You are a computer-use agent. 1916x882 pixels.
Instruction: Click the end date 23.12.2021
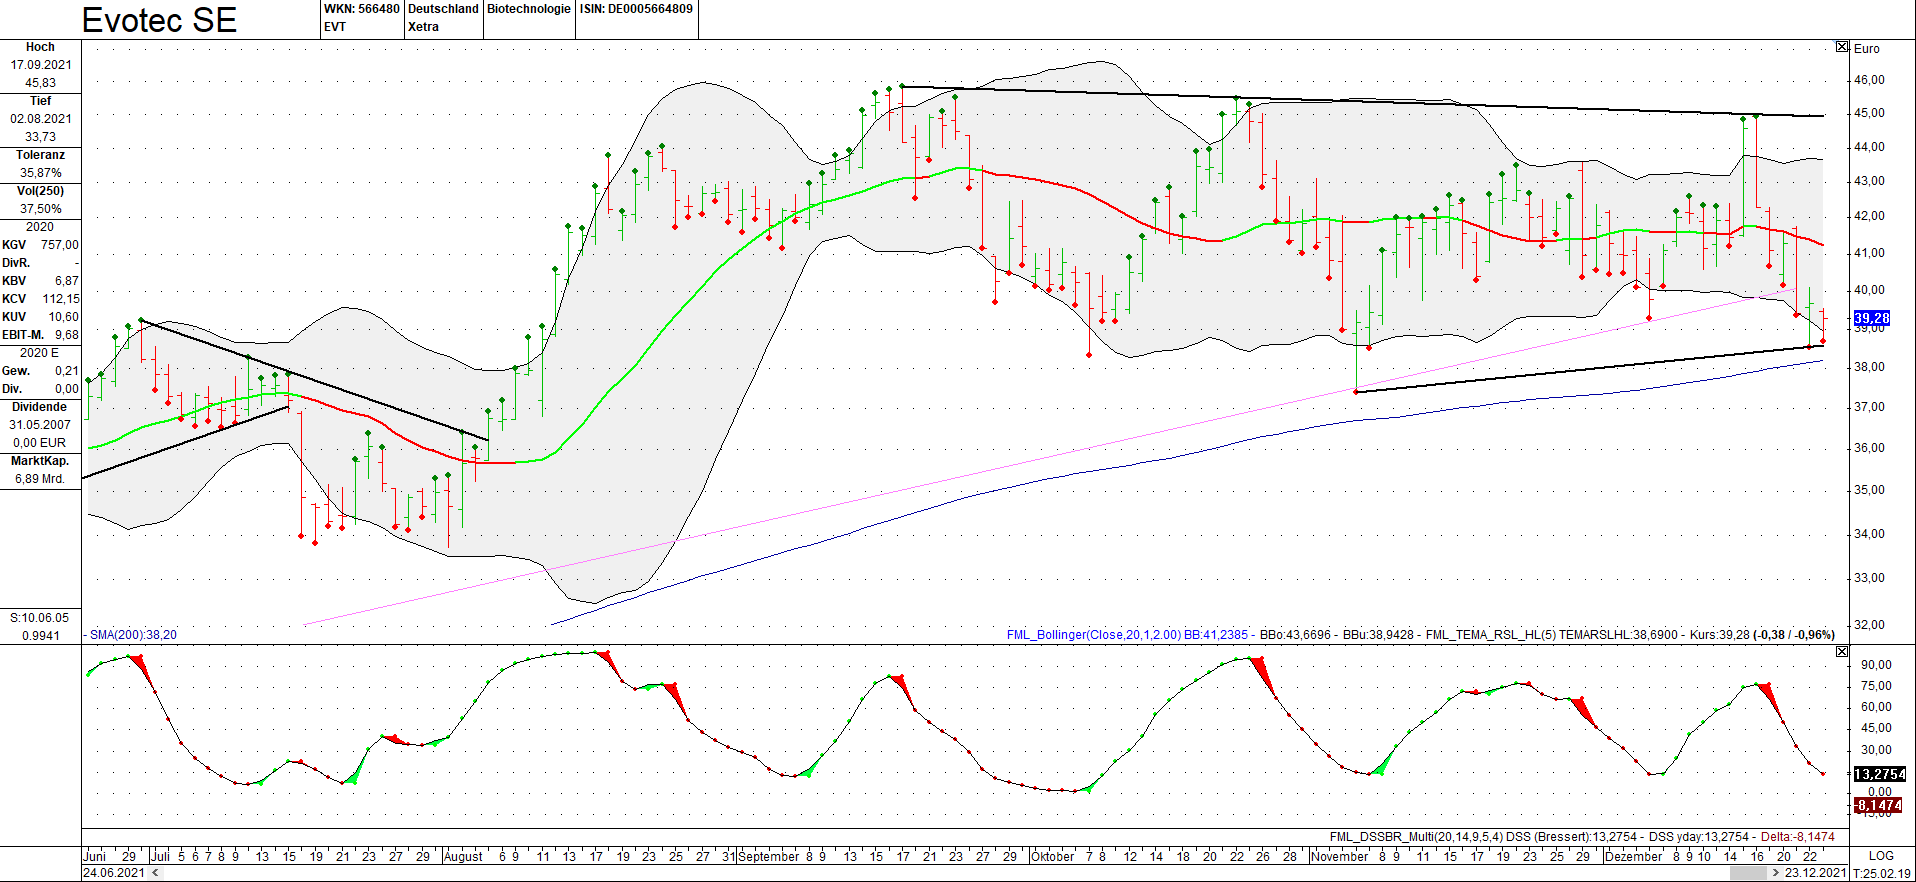click(x=1816, y=873)
